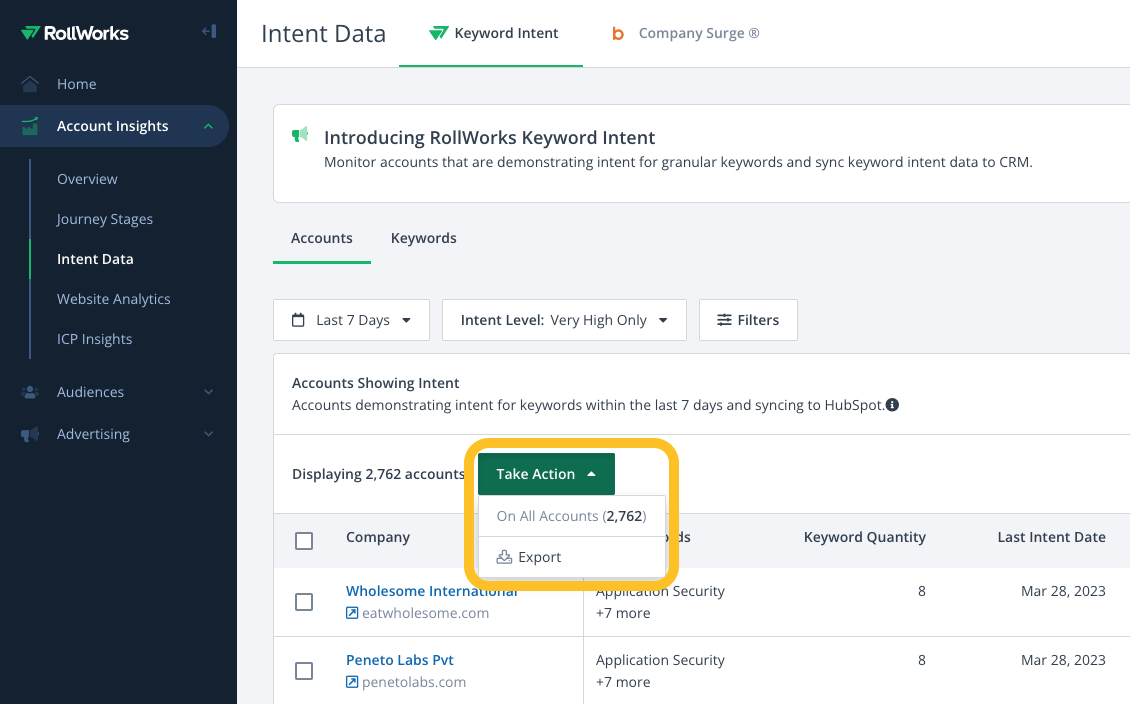Click '+7 more' keywords for Peneto Labs
Screen dimensions: 1130x704
[x=623, y=682]
